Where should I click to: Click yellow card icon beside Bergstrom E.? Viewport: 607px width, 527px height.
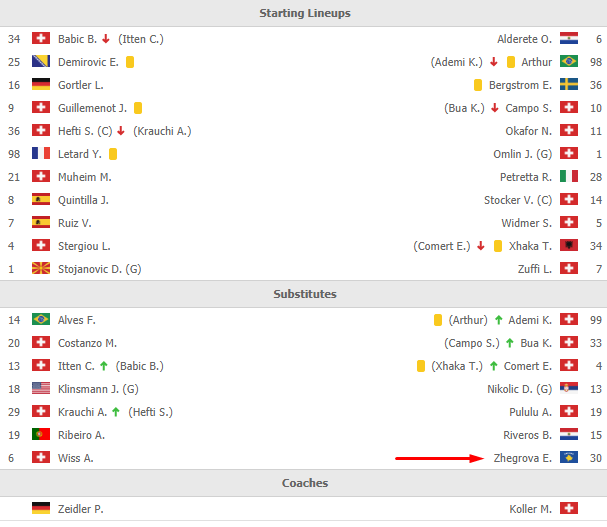click(478, 85)
